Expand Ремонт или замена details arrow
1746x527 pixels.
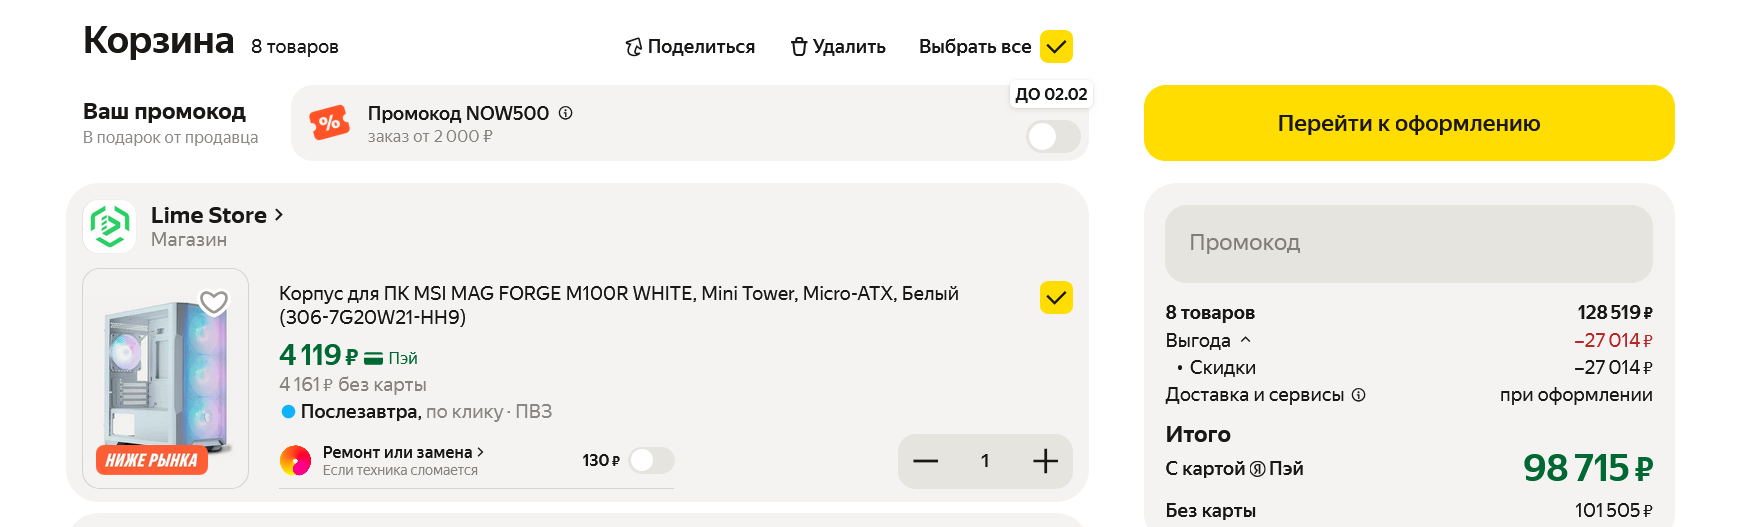pyautogui.click(x=481, y=452)
